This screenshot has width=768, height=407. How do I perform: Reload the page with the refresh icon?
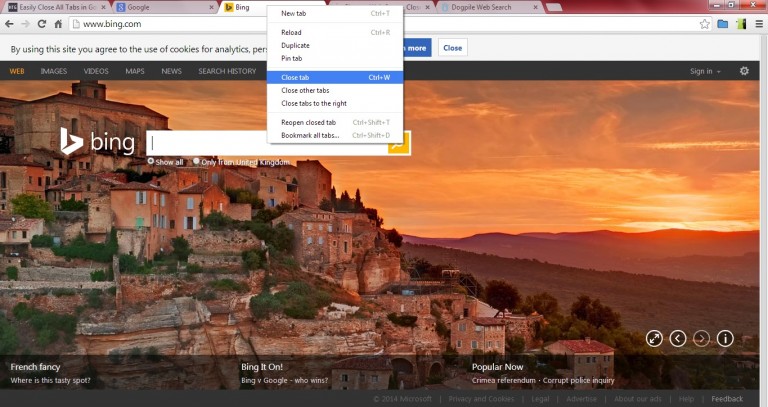pyautogui.click(x=42, y=24)
